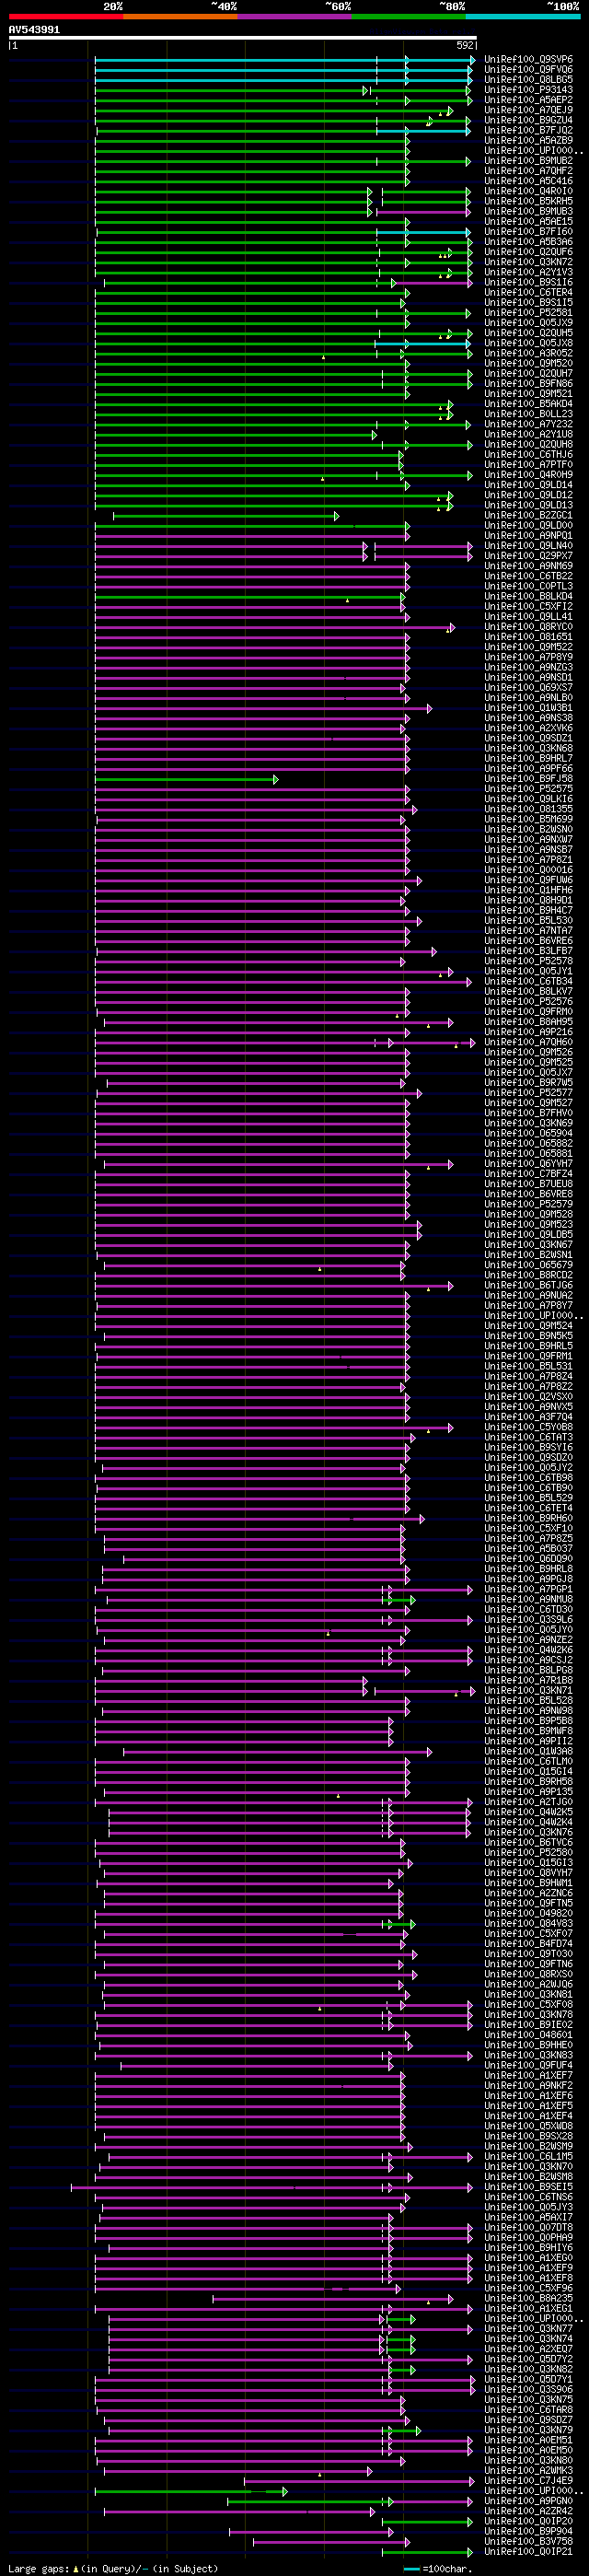Screen dimensions: 589x2576
Task: Select the UniRef100_P52581 label
Action: point(528,313)
